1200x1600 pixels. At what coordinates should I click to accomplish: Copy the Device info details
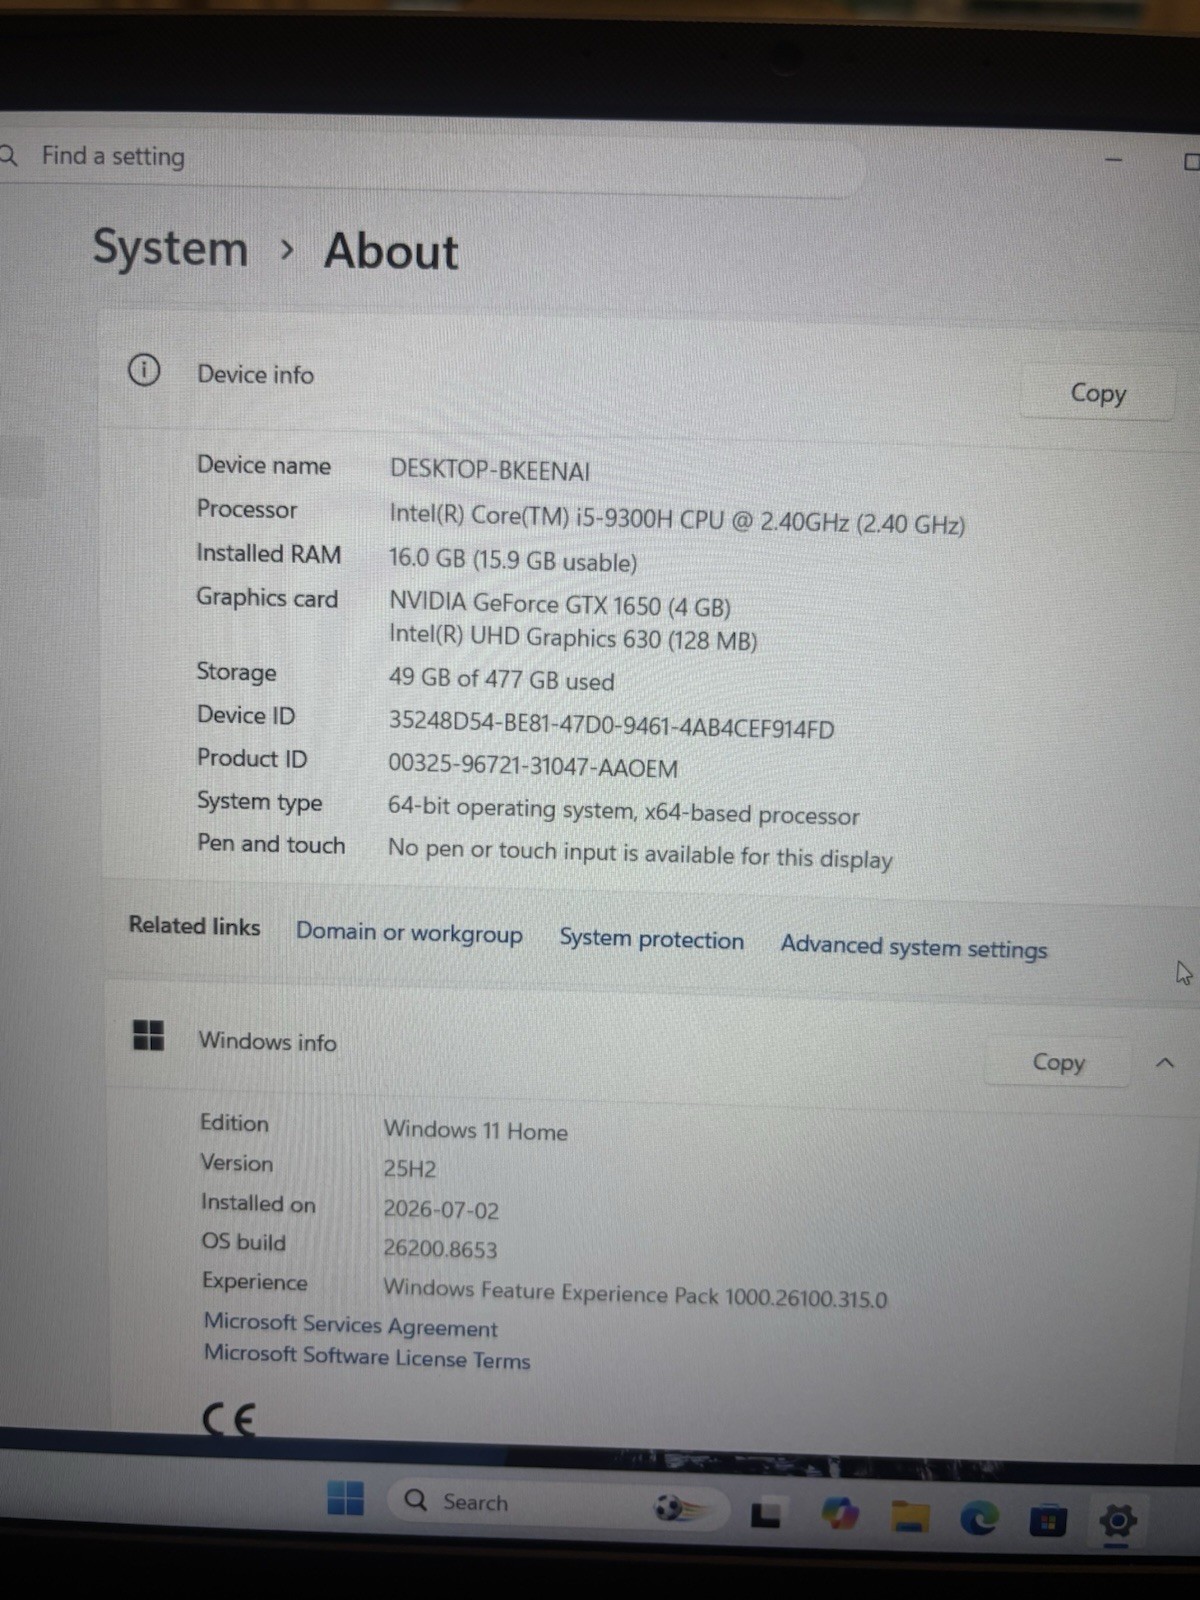coord(1097,393)
